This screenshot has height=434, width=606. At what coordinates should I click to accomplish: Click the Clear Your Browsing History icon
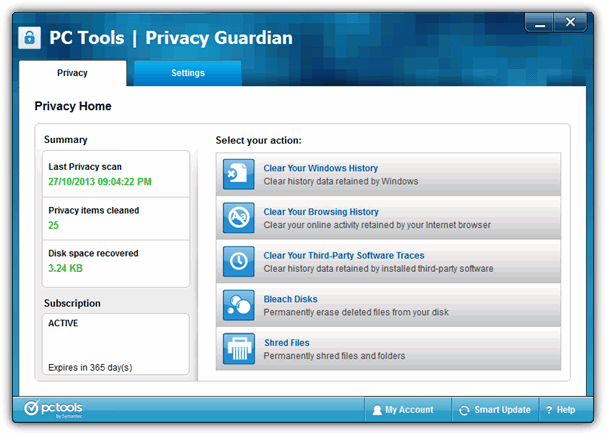(238, 218)
